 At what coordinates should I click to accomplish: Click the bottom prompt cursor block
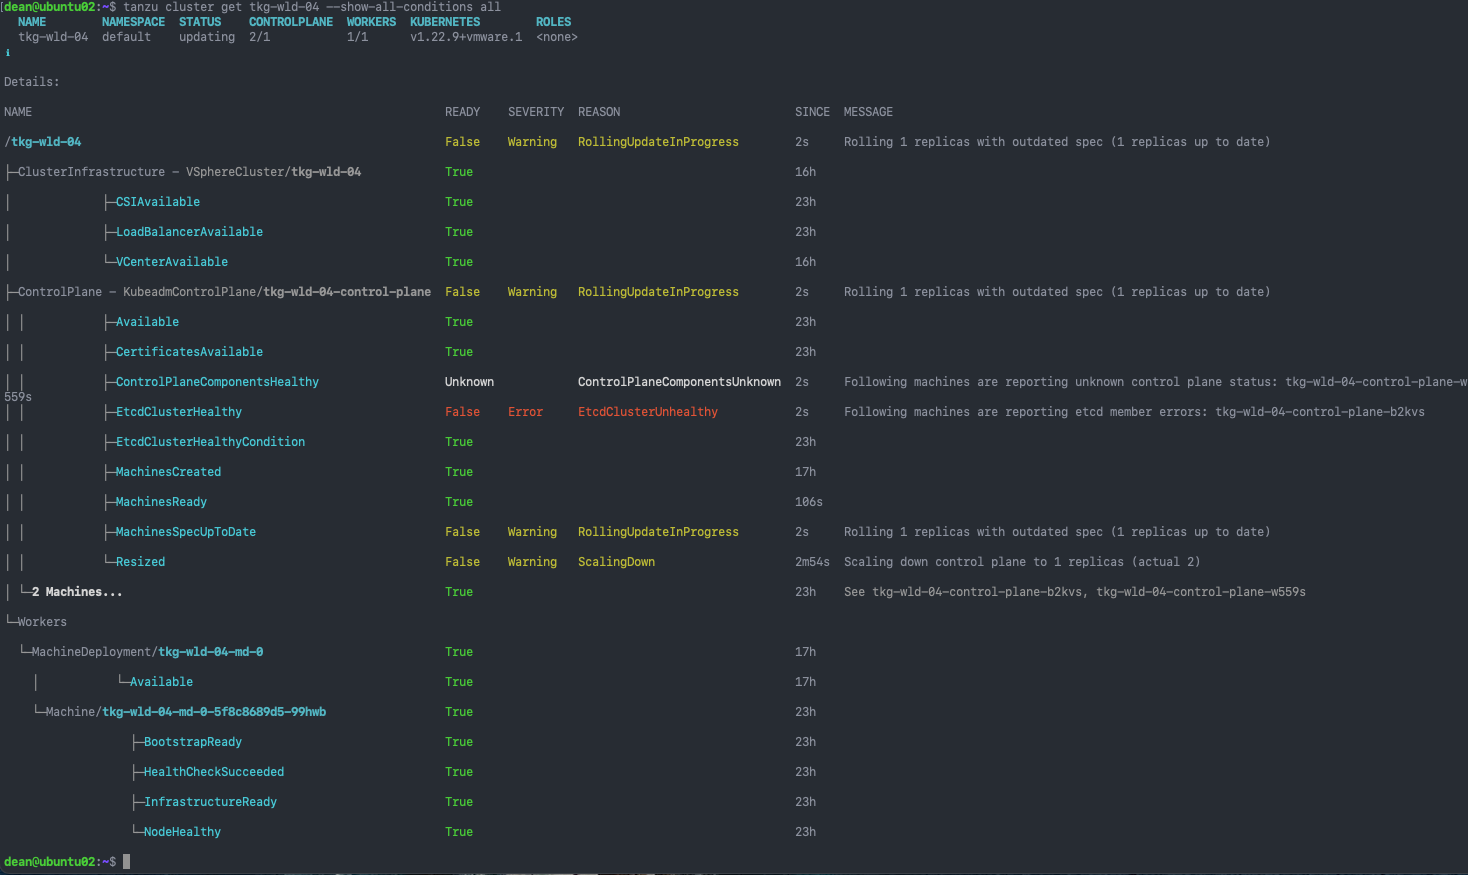click(127, 862)
